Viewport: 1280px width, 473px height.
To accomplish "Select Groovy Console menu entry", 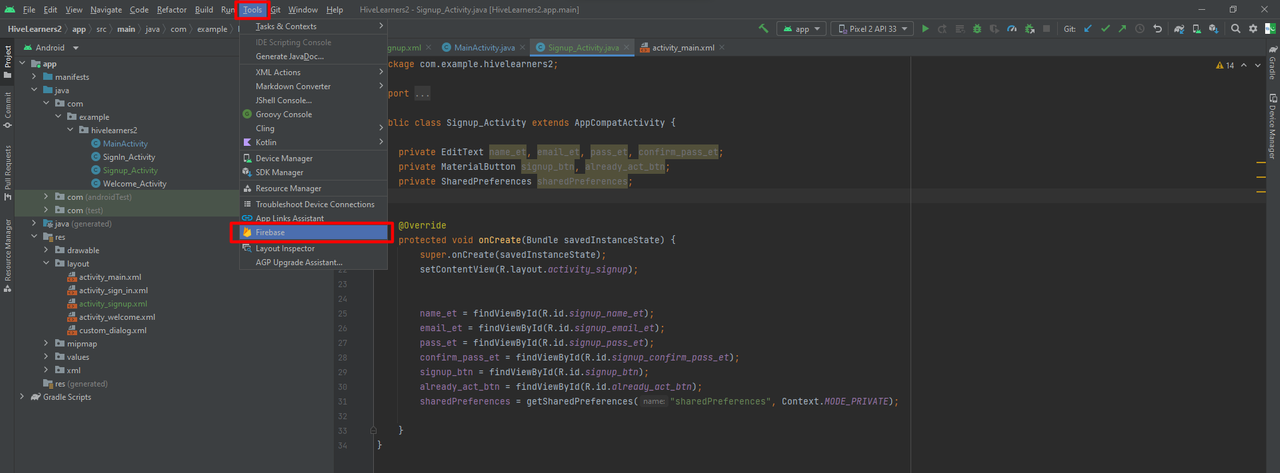I will point(313,114).
